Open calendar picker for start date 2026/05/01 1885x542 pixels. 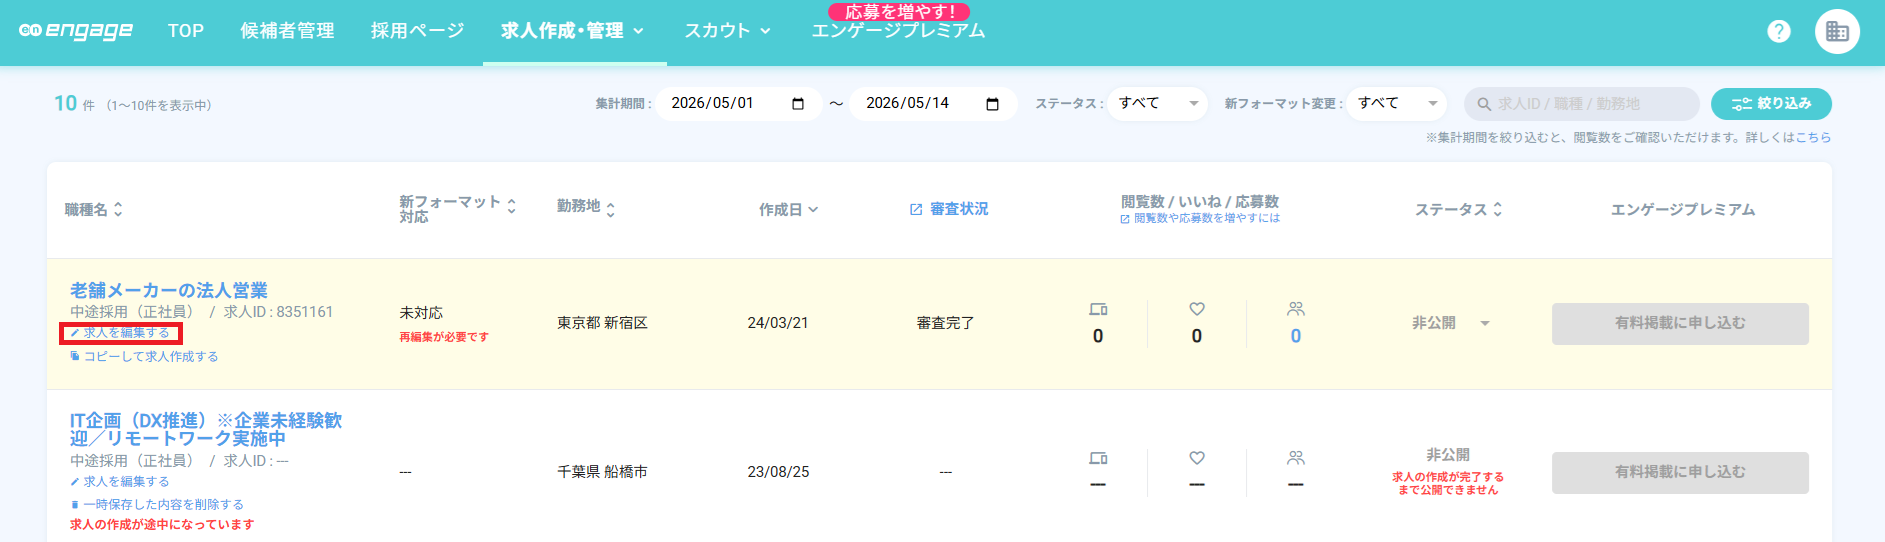798,104
